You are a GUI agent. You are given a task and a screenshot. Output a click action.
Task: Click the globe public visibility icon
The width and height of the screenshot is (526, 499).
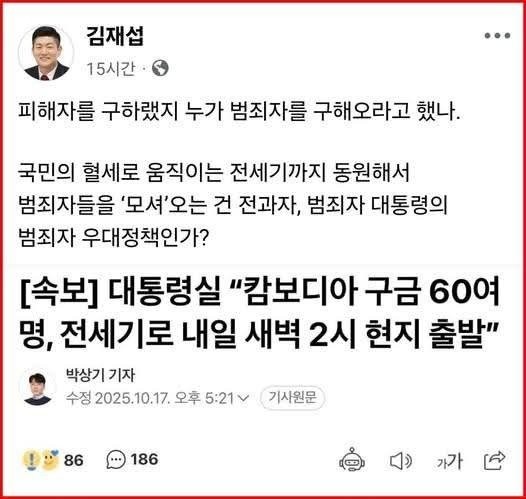tap(160, 68)
